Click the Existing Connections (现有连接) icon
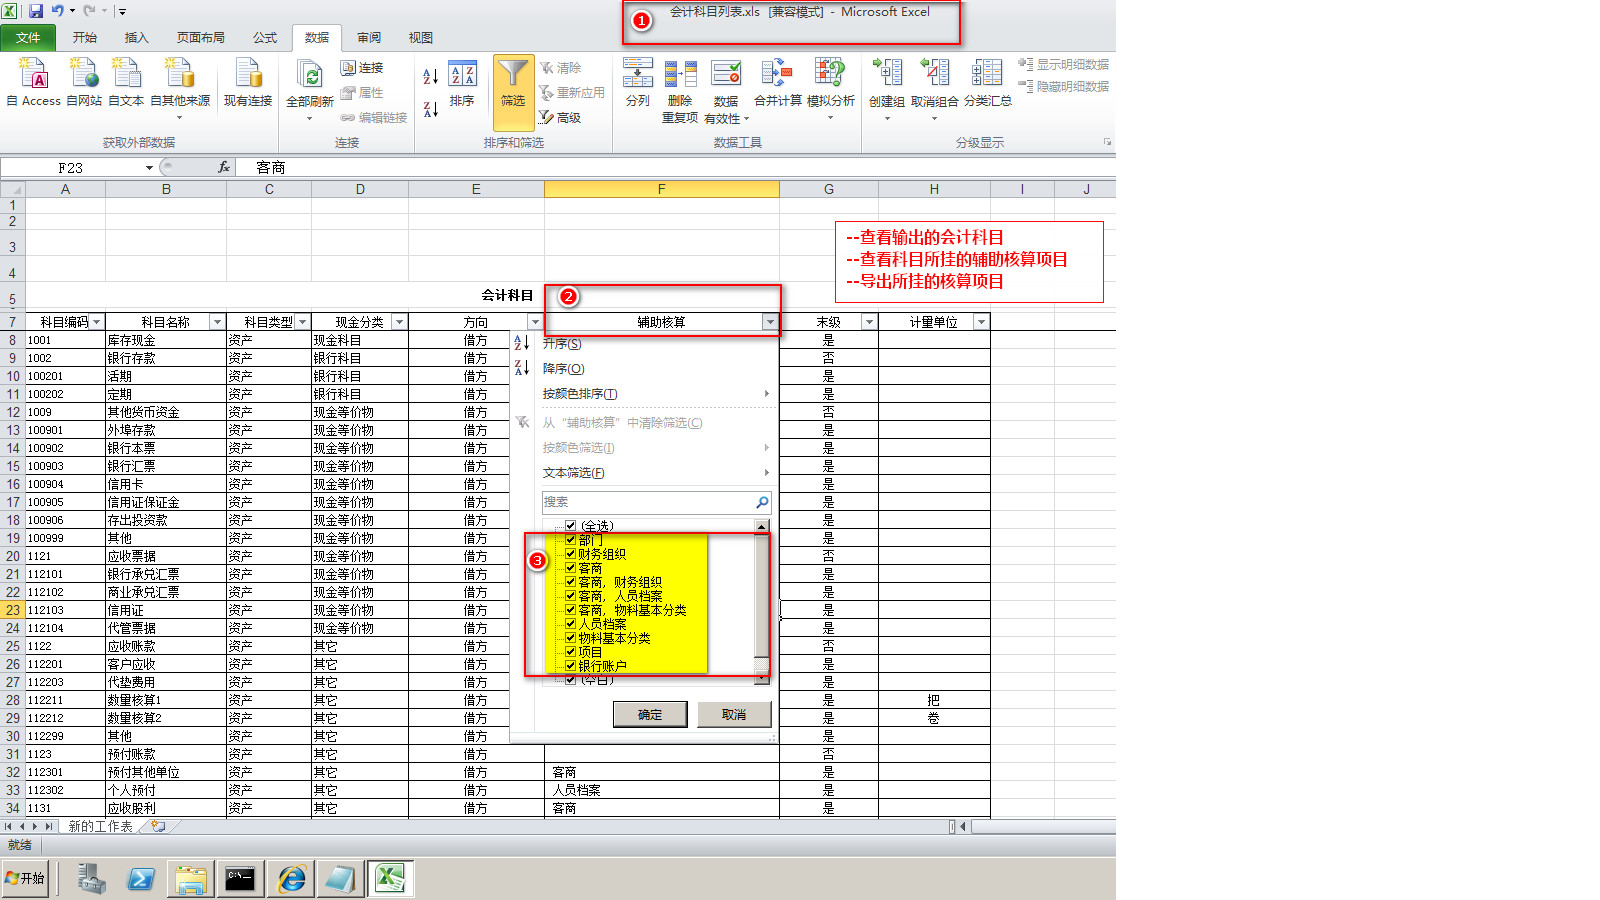The width and height of the screenshot is (1600, 900). [248, 75]
